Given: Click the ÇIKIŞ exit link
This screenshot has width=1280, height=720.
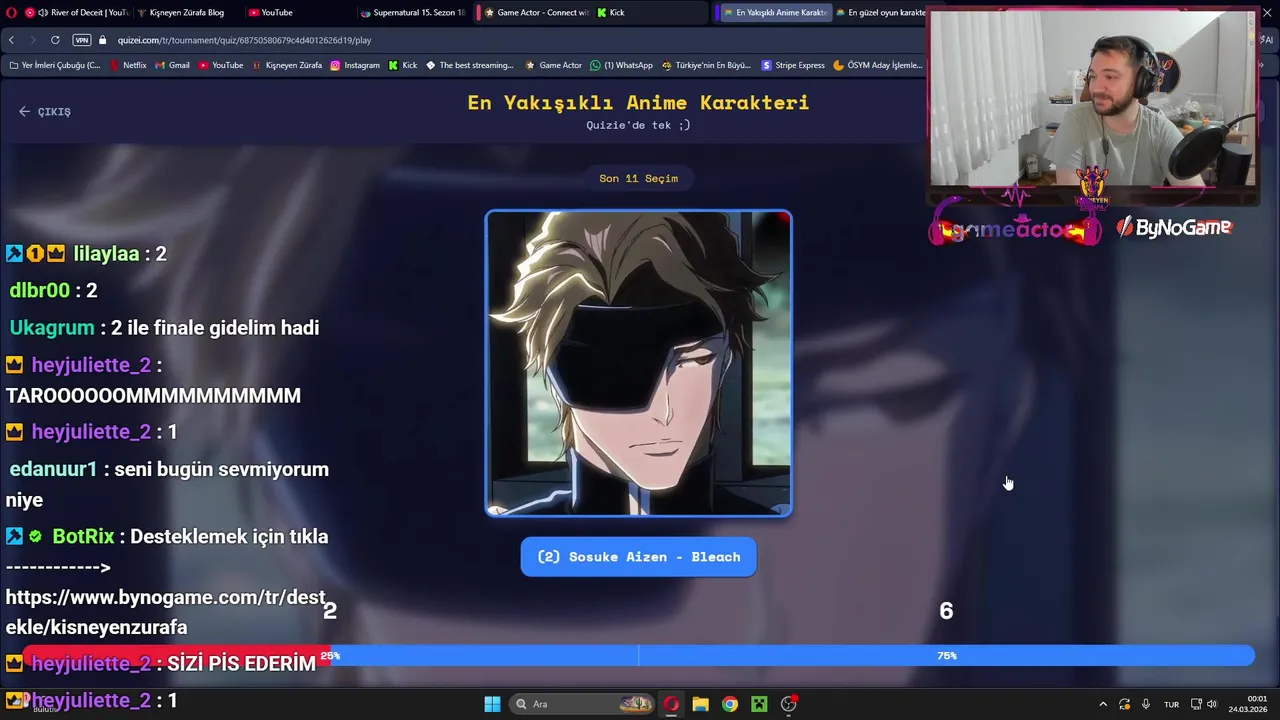Looking at the screenshot, I should [x=45, y=112].
